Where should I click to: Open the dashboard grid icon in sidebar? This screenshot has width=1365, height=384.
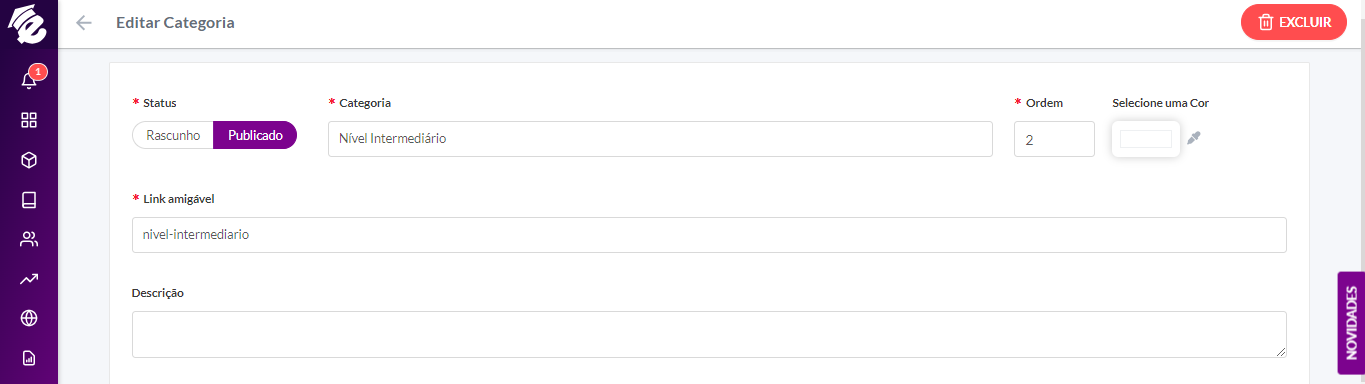[x=29, y=120]
